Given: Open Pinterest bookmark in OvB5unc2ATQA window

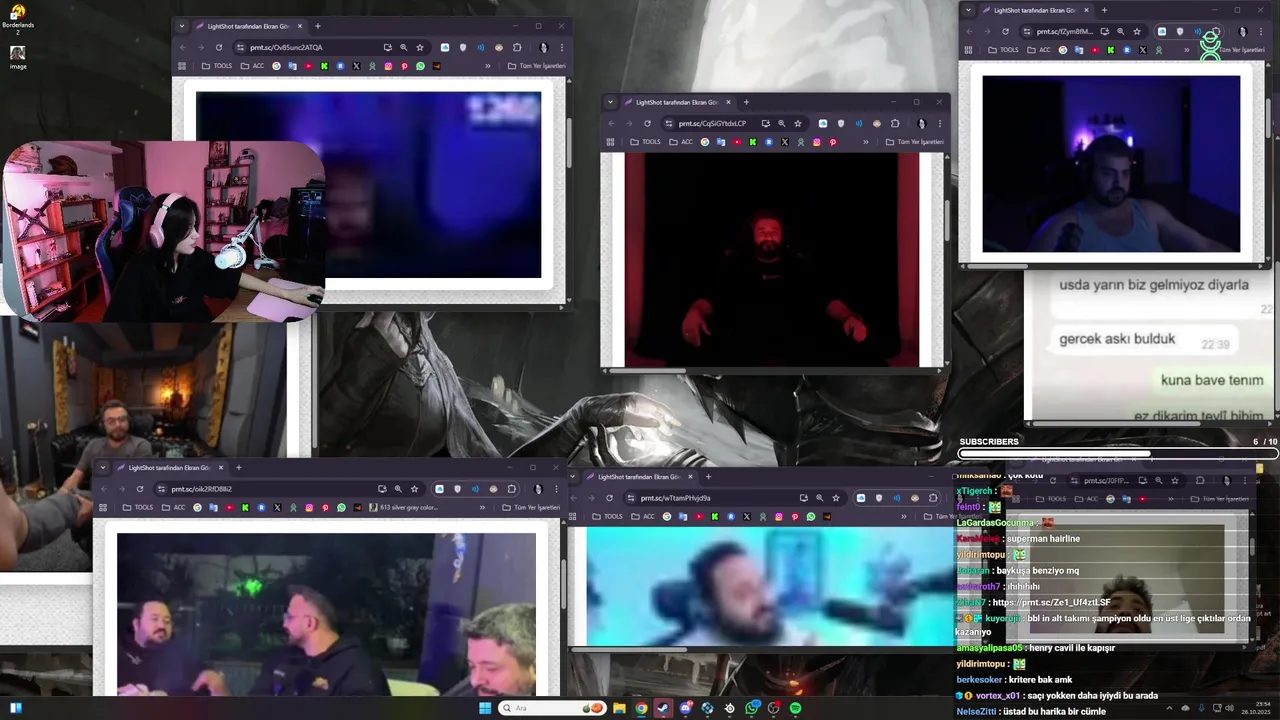Looking at the screenshot, I should pos(404,66).
